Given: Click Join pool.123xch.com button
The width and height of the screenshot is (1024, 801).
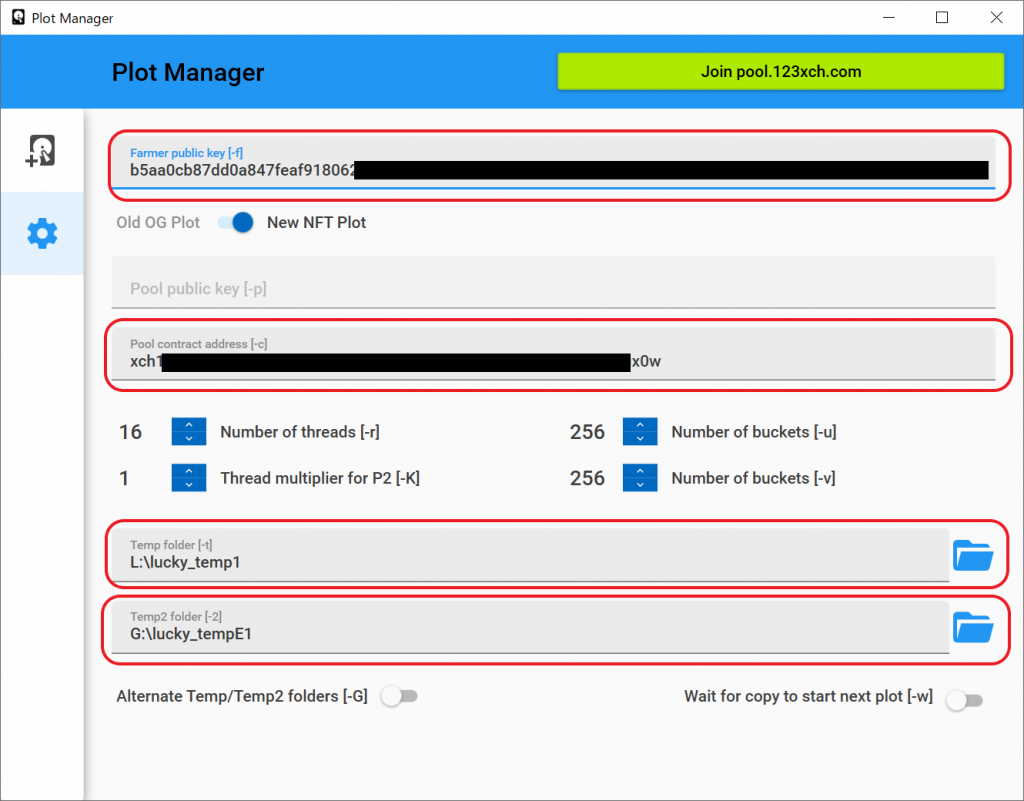Looking at the screenshot, I should (x=780, y=72).
